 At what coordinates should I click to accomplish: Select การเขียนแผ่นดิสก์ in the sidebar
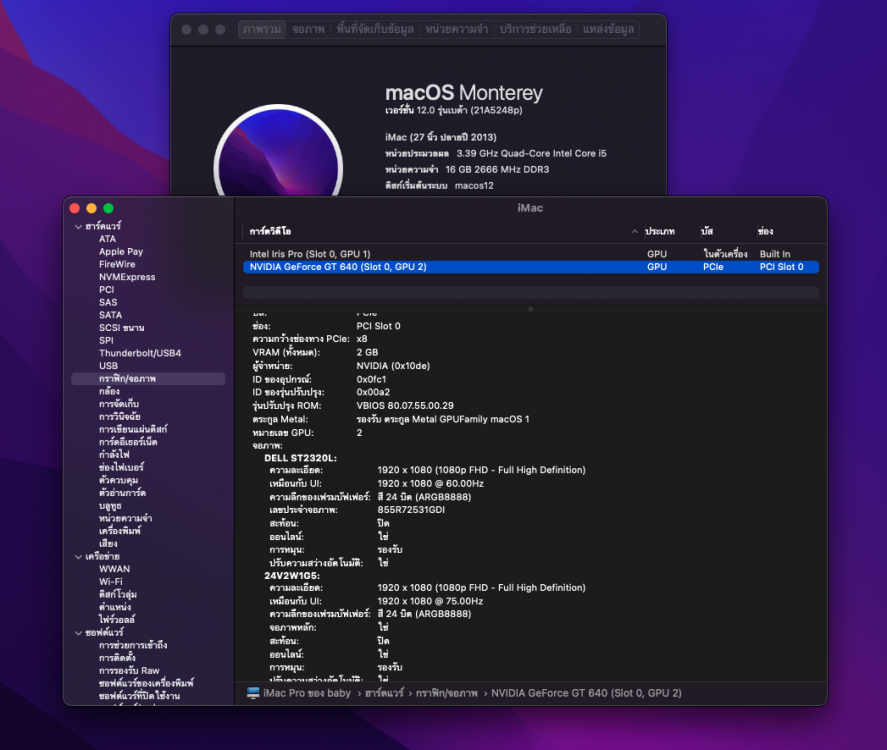pyautogui.click(x=133, y=429)
